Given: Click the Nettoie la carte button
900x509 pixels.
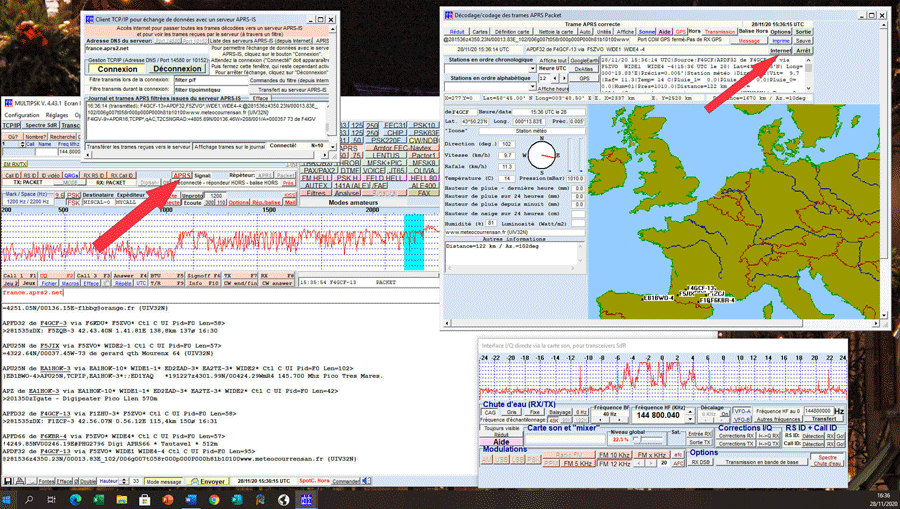Looking at the screenshot, I should 556,32.
